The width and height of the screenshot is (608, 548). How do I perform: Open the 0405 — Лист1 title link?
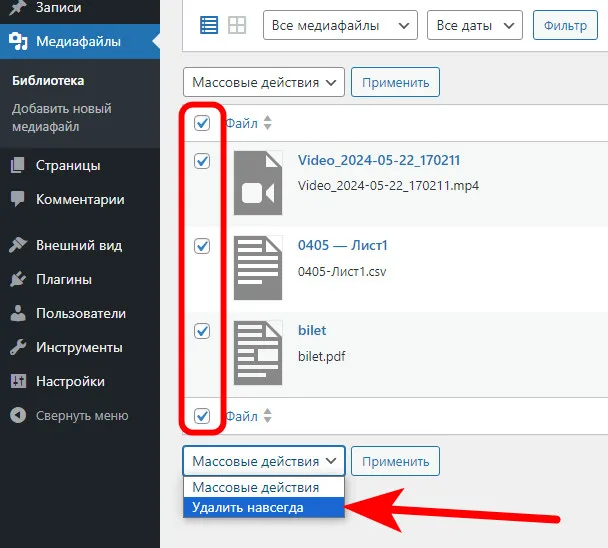(342, 245)
